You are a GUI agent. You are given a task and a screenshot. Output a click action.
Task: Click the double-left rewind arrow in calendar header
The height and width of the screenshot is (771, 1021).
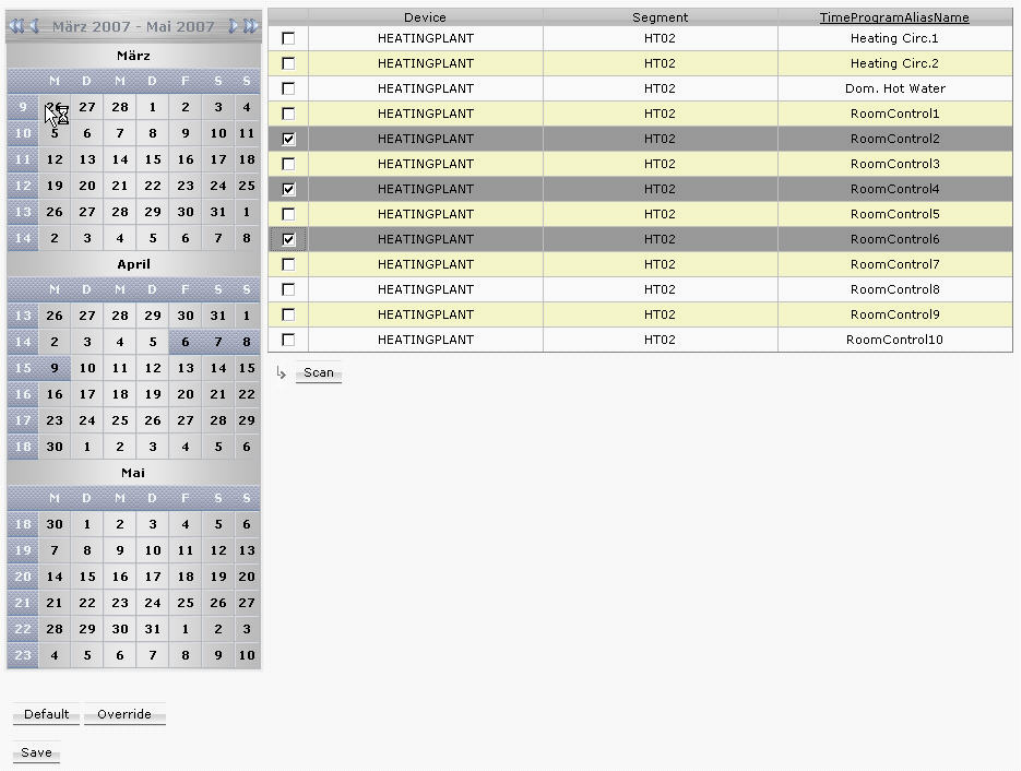coord(18,26)
